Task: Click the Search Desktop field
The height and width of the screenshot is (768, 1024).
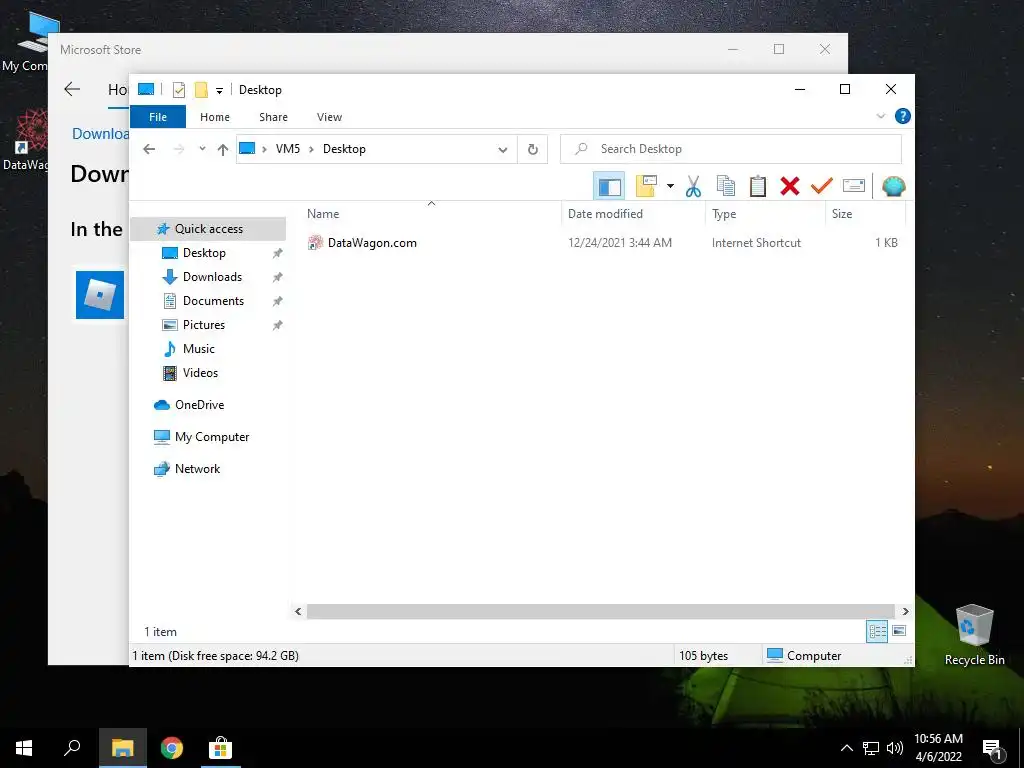Action: 731,149
